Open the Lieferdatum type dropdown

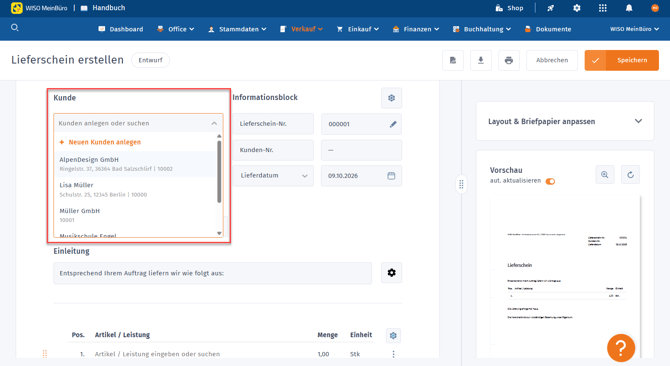(x=273, y=176)
